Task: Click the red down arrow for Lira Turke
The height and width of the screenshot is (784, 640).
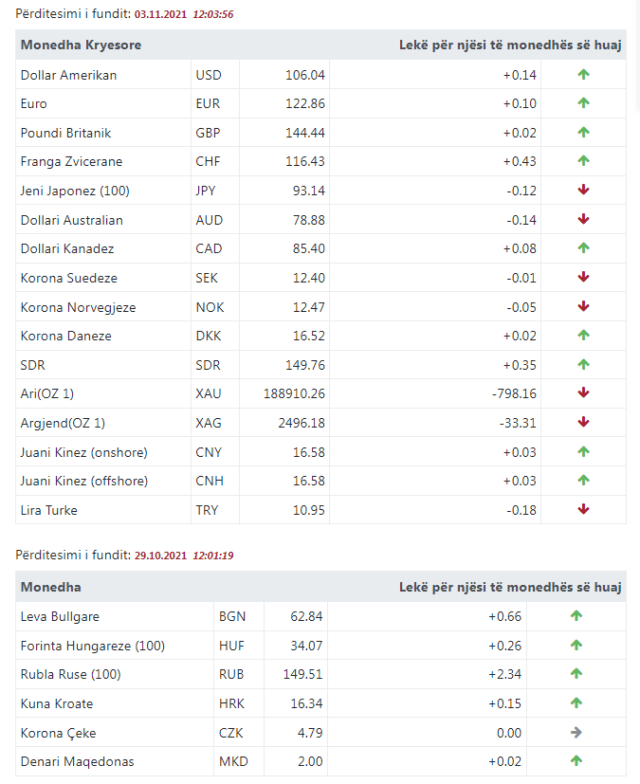Action: [x=584, y=509]
